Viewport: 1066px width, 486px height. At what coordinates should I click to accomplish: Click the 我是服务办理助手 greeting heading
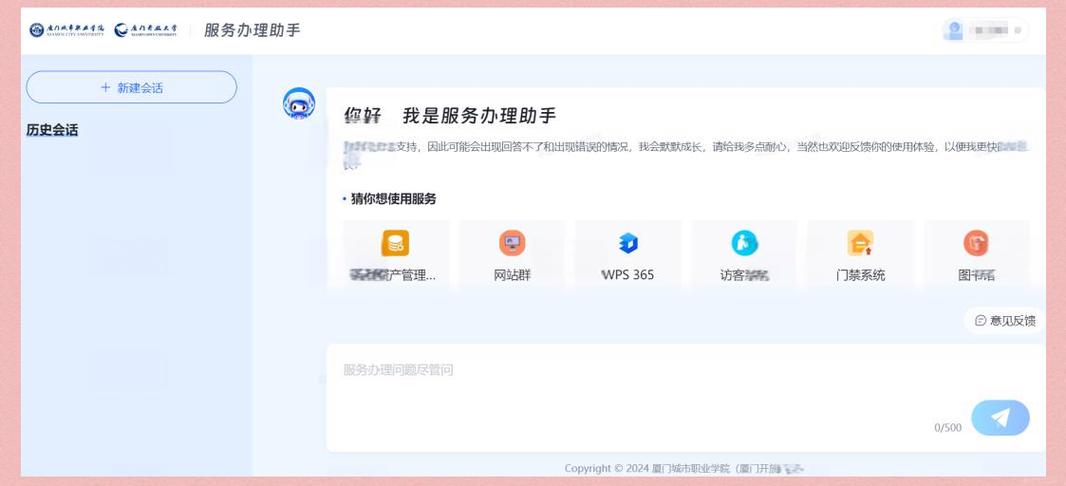479,116
